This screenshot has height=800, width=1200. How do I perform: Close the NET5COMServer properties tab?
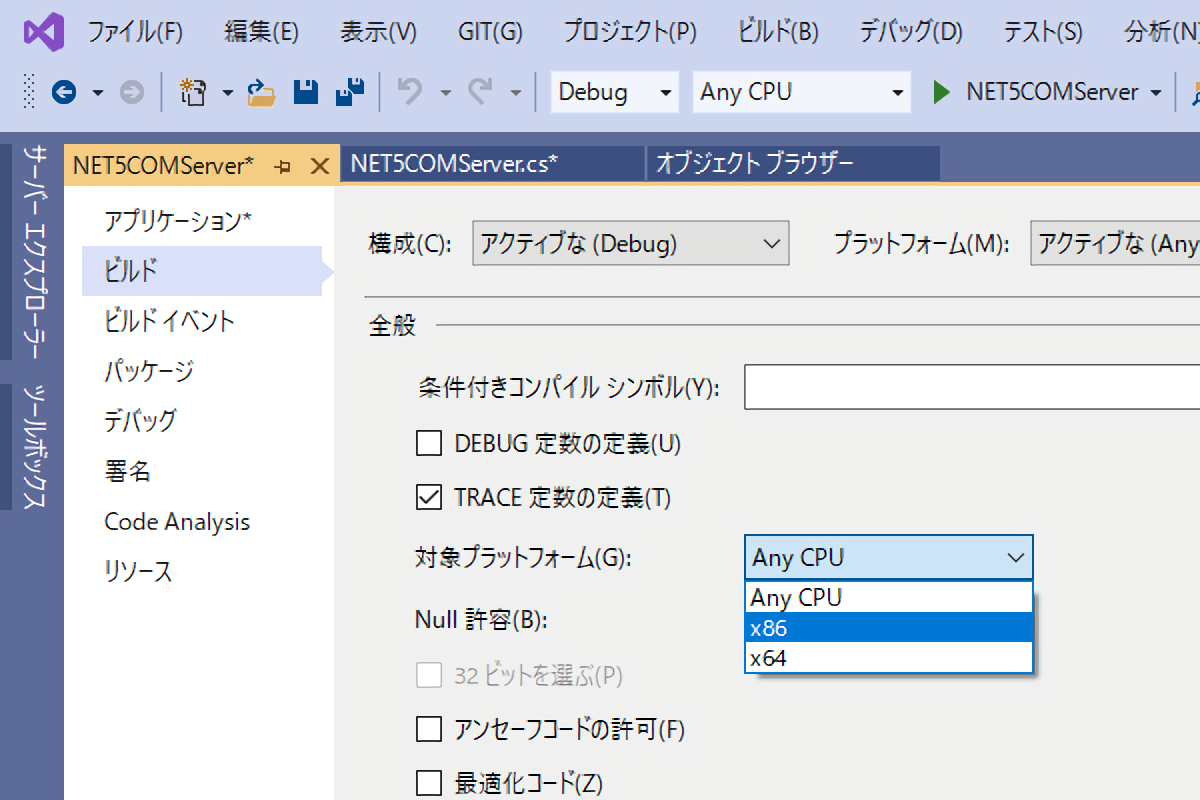pyautogui.click(x=320, y=166)
